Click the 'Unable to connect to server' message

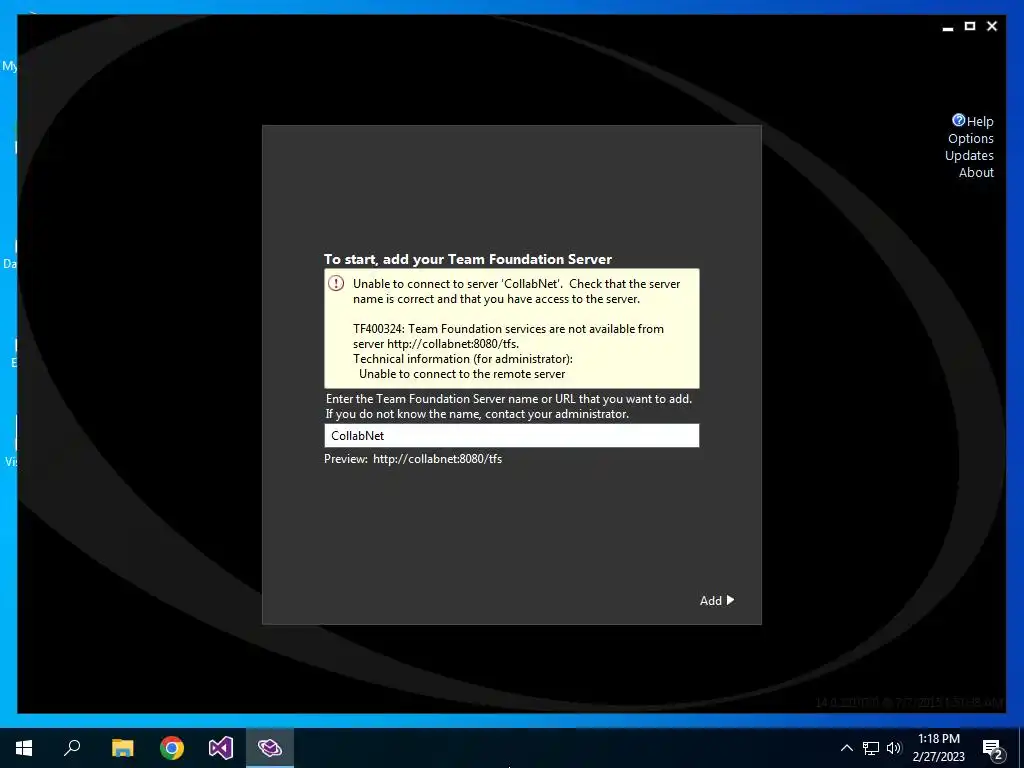pos(517,291)
